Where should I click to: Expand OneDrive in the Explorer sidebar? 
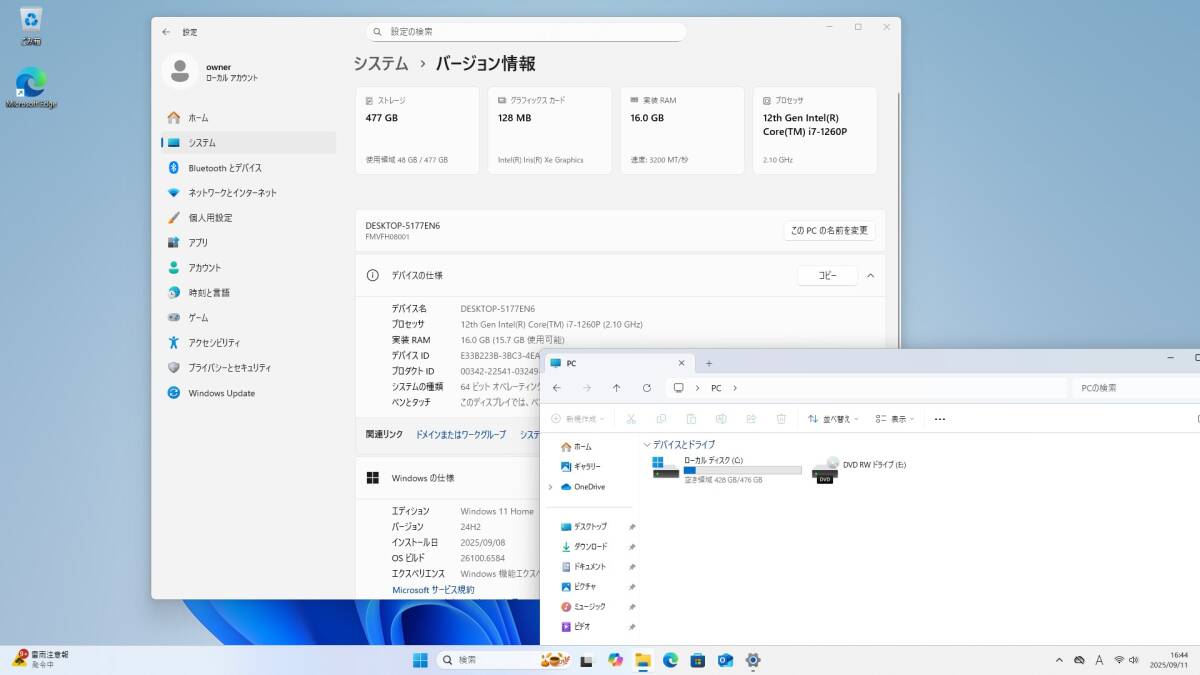tap(549, 487)
